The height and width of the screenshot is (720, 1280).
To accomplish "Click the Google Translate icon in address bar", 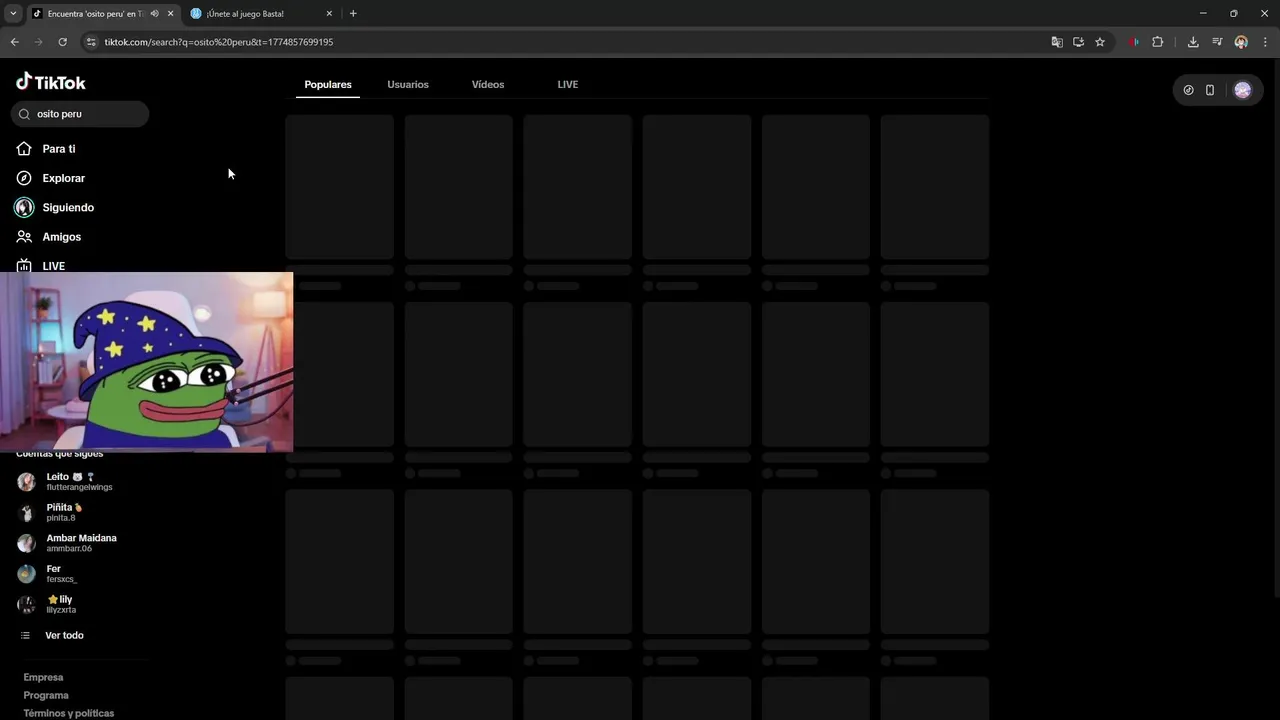I will (1057, 42).
